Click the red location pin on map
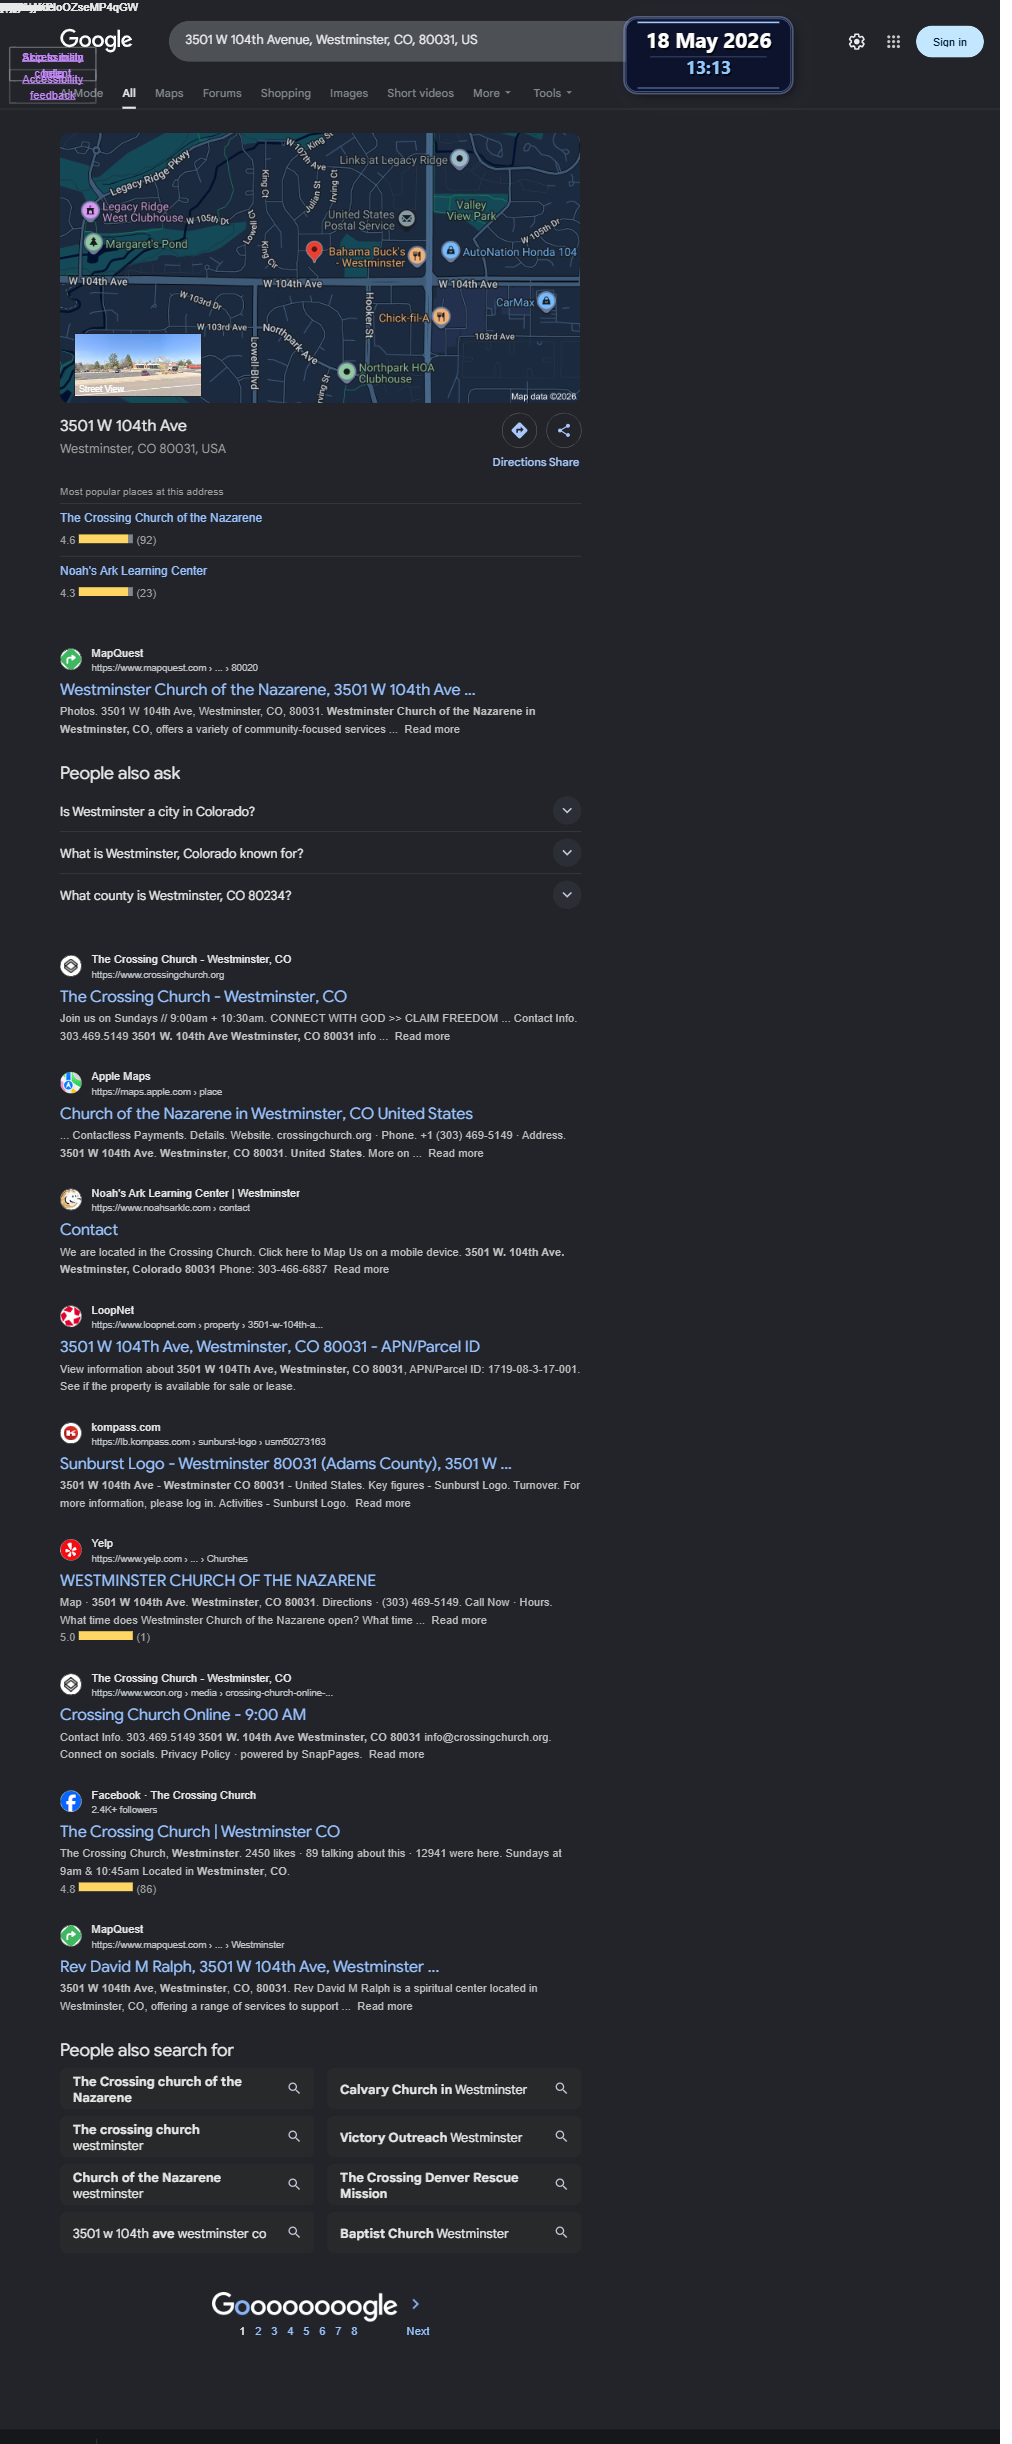Screen dimensions: 1012x2444 click(314, 251)
